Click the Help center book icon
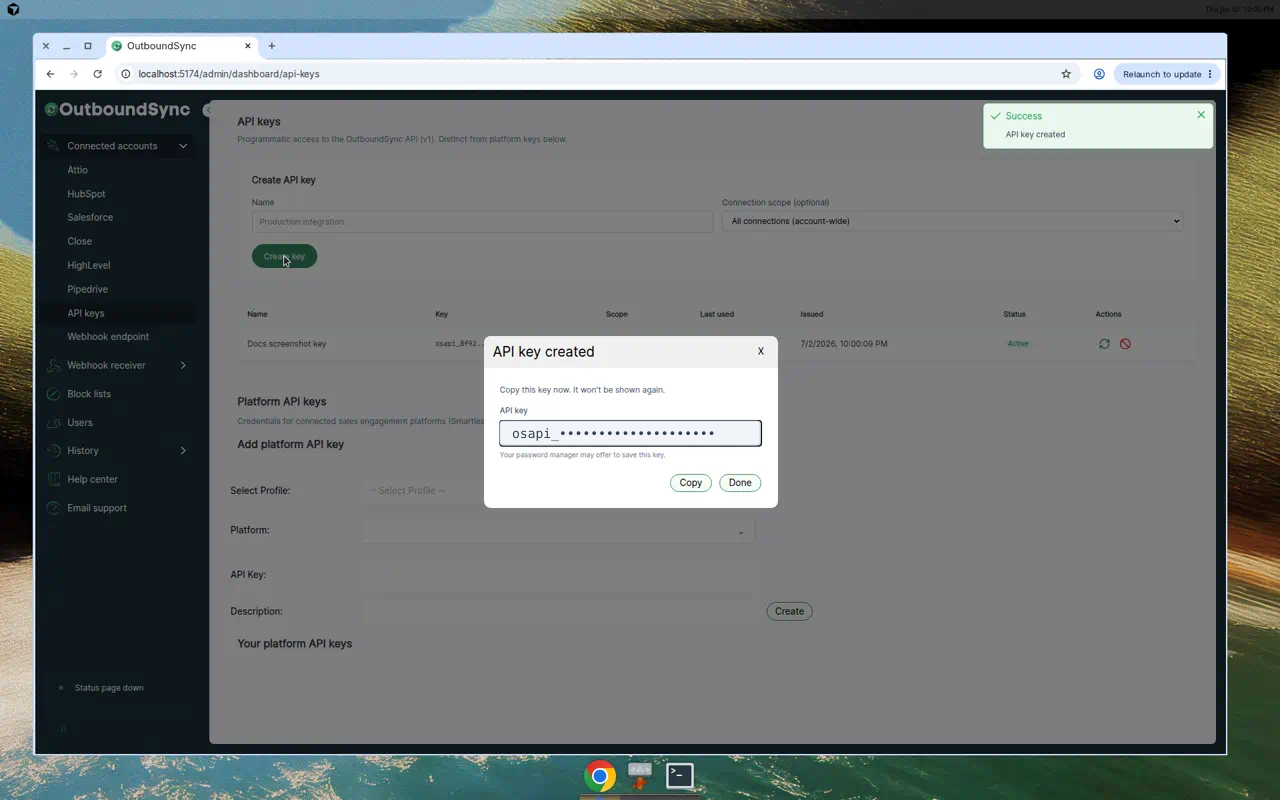The height and width of the screenshot is (800, 1280). 53,479
